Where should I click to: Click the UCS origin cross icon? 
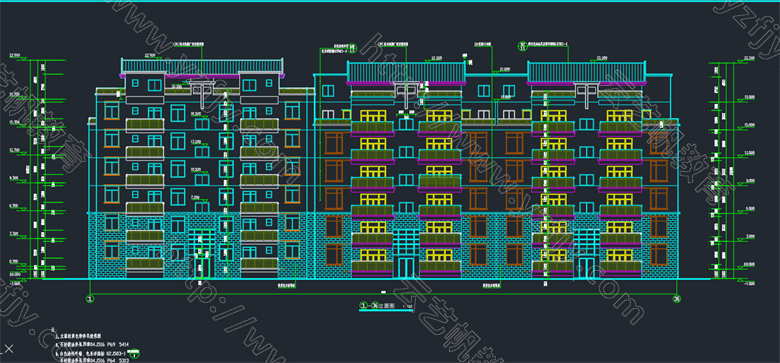tap(8, 349)
